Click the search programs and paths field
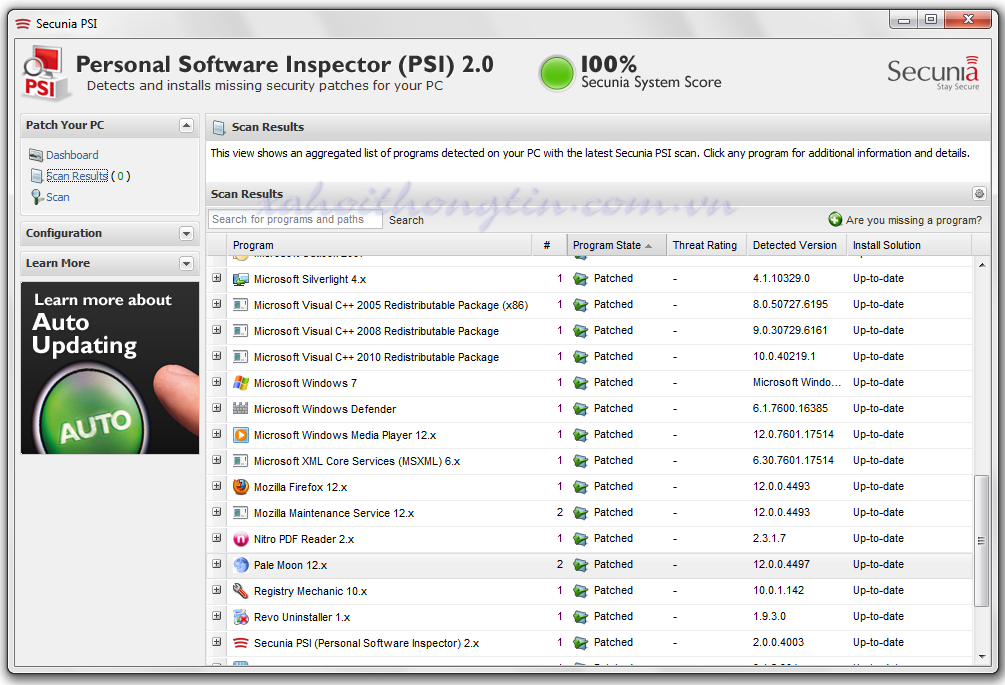Viewport: 1005px width, 685px height. [x=295, y=219]
